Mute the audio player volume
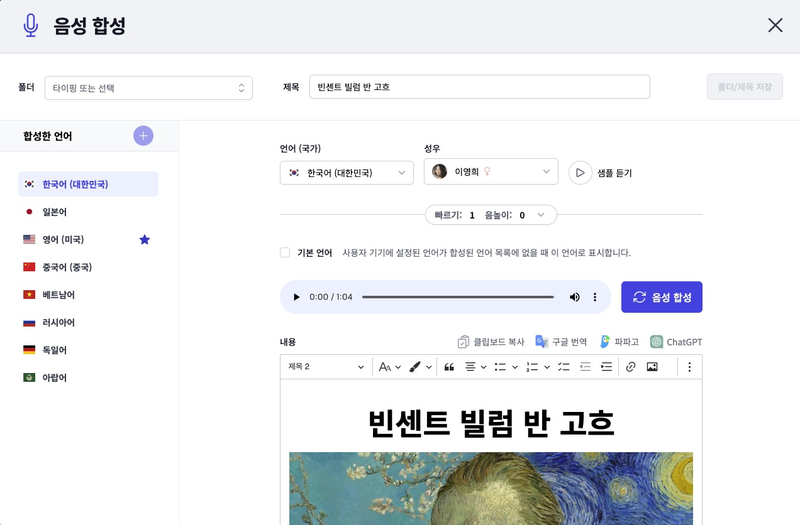Image resolution: width=800 pixels, height=525 pixels. pos(574,297)
